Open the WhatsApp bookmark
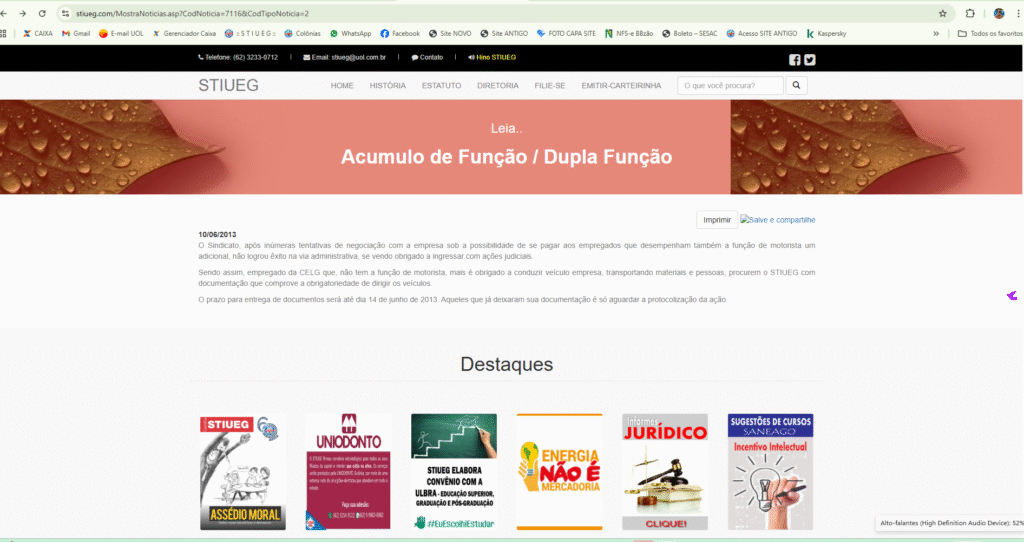This screenshot has height=542, width=1024. coord(350,33)
